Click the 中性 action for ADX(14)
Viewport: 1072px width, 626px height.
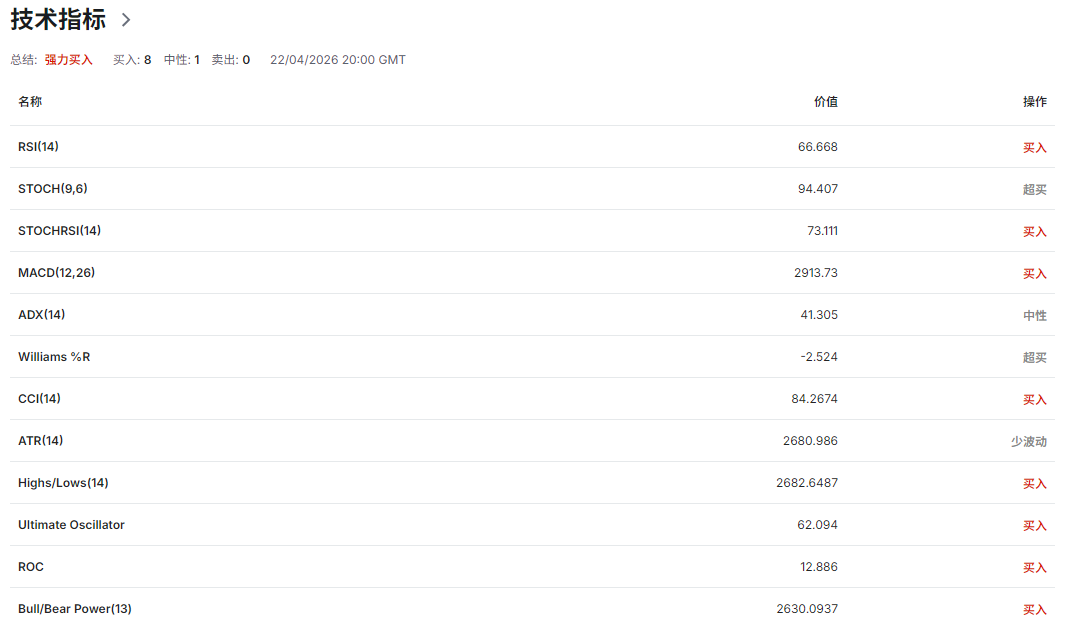click(x=1034, y=316)
